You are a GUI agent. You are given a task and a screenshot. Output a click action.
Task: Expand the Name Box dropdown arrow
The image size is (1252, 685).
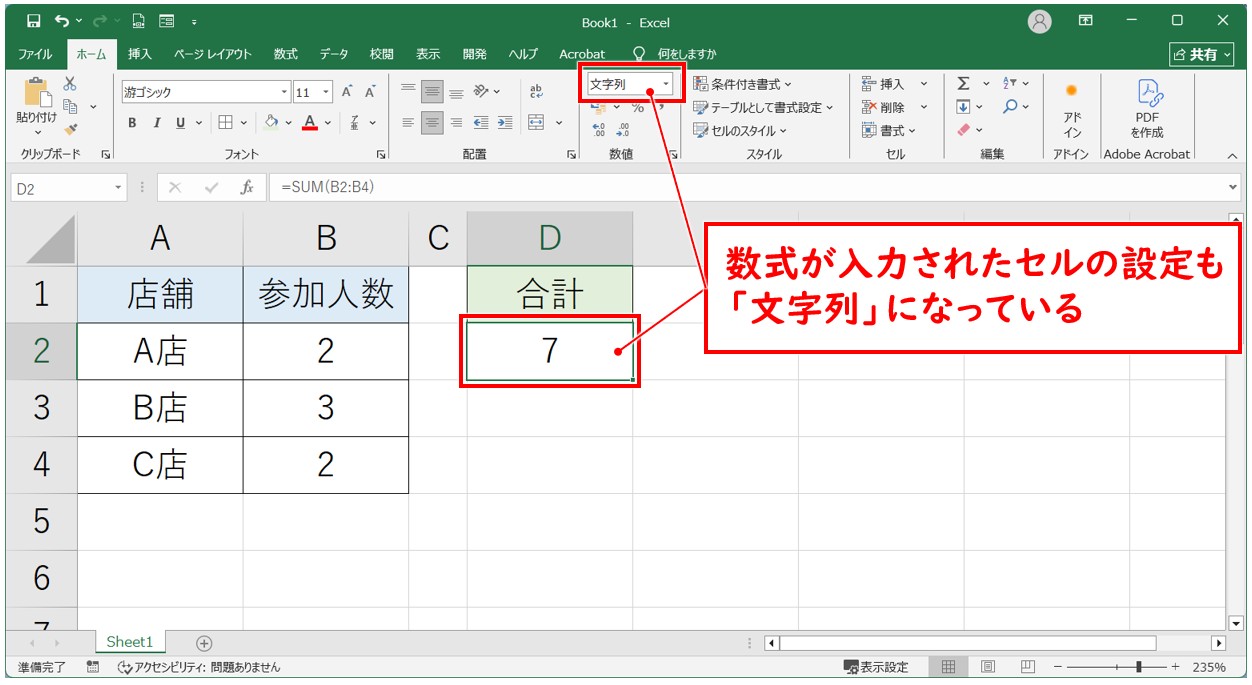(x=119, y=187)
